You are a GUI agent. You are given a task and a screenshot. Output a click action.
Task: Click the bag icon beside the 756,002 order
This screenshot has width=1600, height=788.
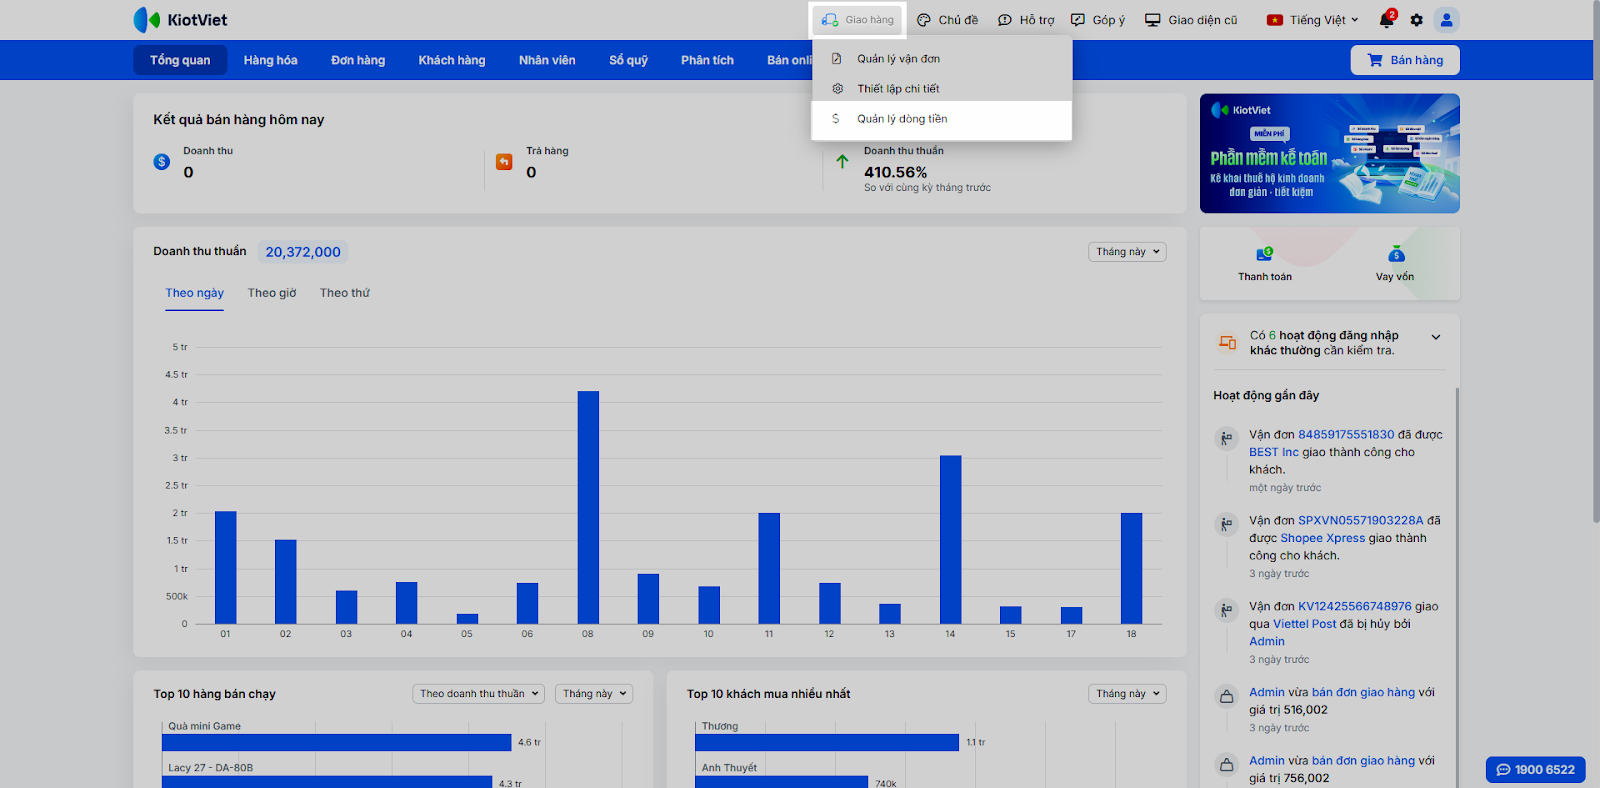(x=1226, y=764)
